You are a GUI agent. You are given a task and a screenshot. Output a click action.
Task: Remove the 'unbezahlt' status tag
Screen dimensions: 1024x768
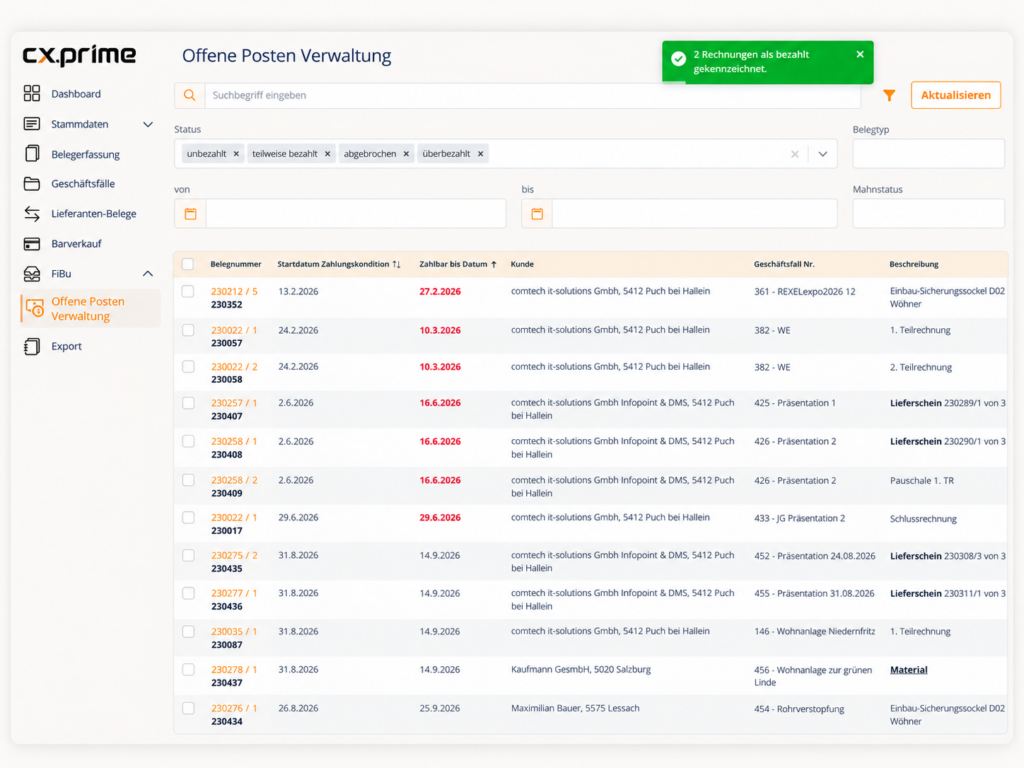click(x=236, y=154)
